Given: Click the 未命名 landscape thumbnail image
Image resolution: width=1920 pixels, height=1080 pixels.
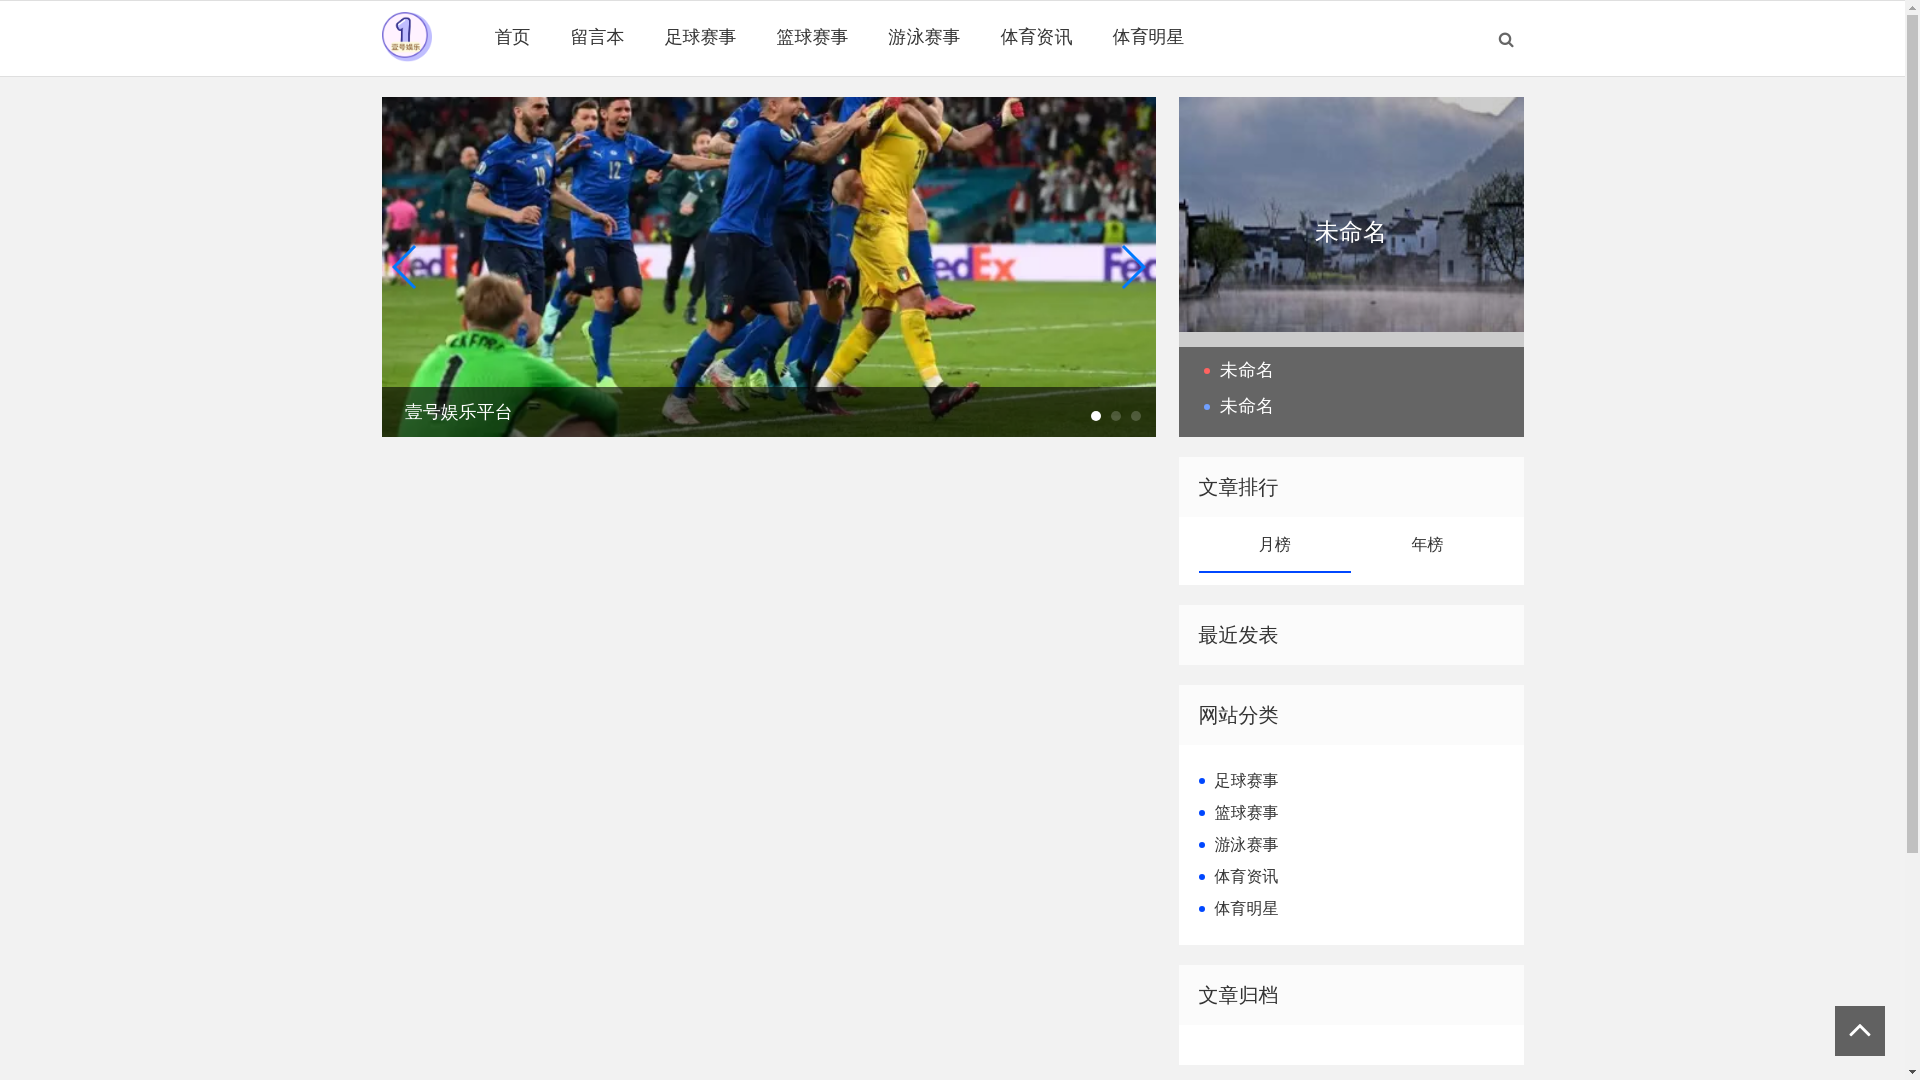Looking at the screenshot, I should (1351, 214).
